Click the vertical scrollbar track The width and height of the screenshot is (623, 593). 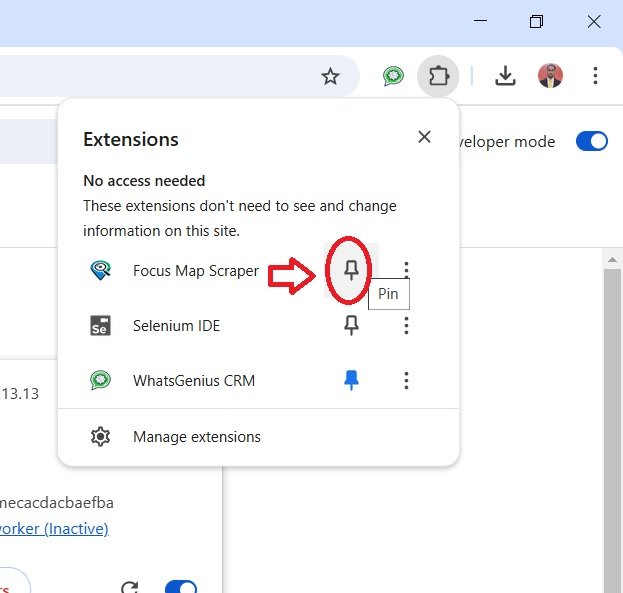point(612,431)
